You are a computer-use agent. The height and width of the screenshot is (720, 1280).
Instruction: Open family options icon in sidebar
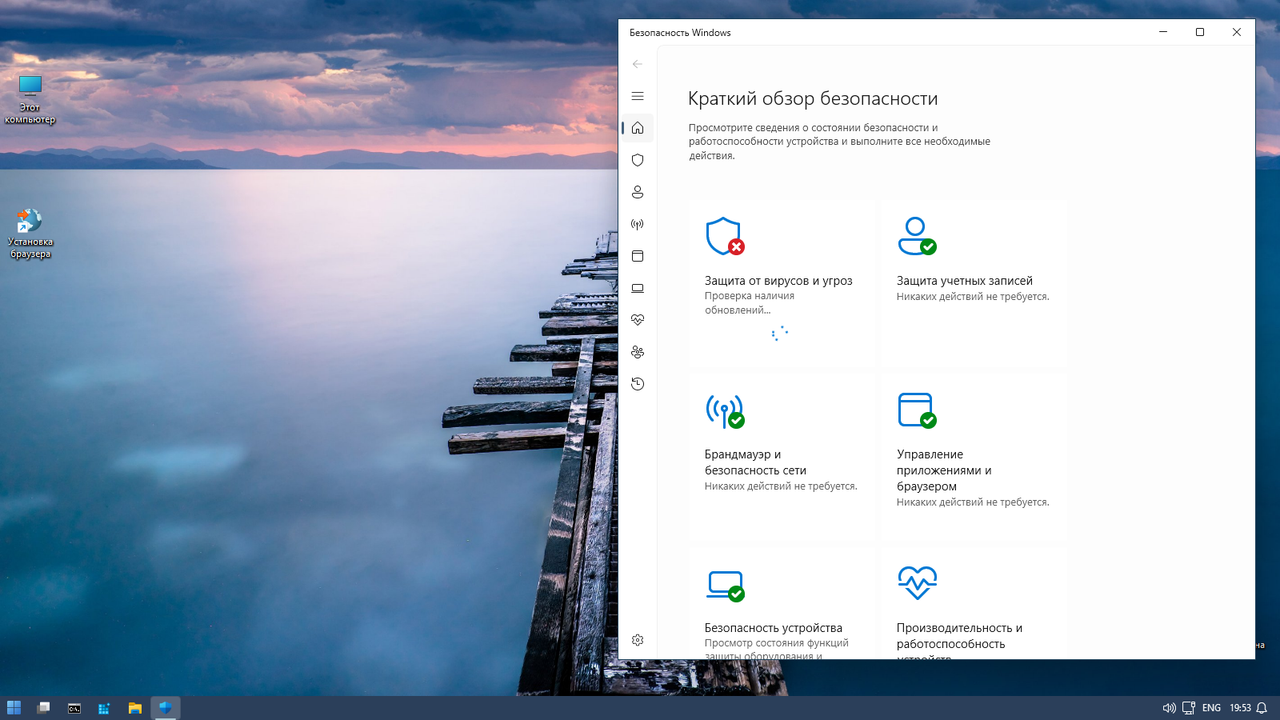637,352
